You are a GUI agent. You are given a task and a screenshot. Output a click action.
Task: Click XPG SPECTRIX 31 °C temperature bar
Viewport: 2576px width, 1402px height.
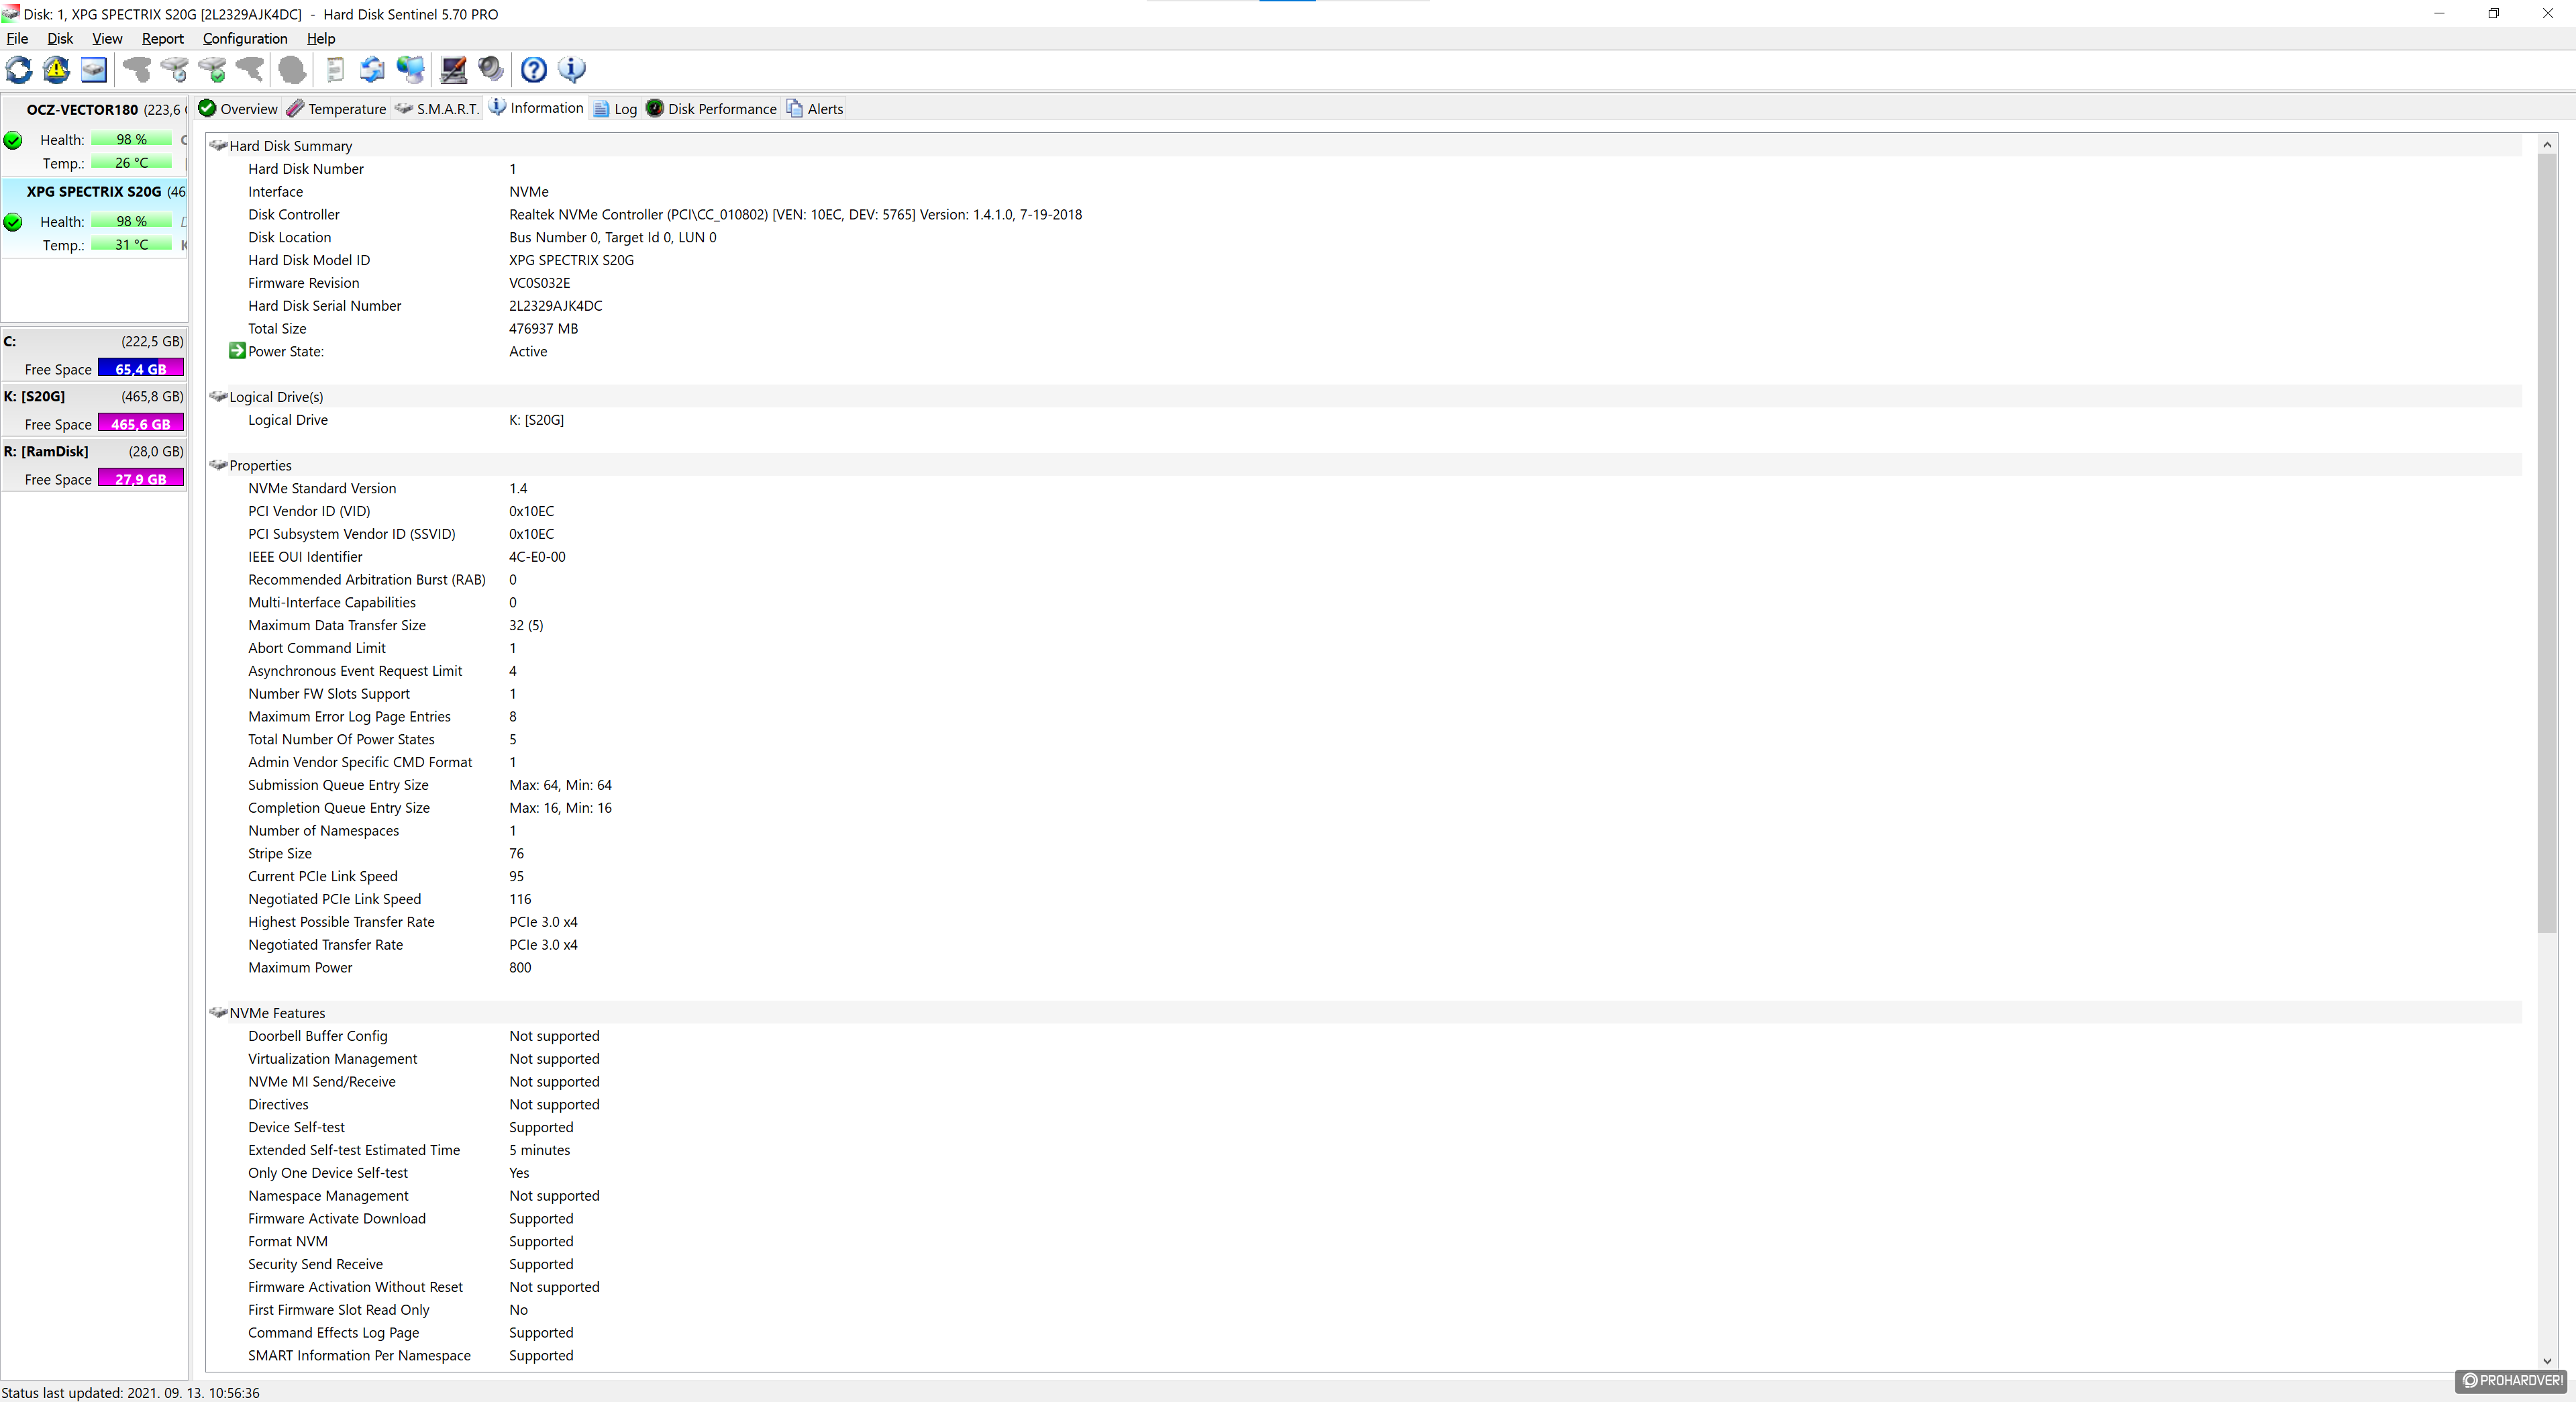coord(131,245)
